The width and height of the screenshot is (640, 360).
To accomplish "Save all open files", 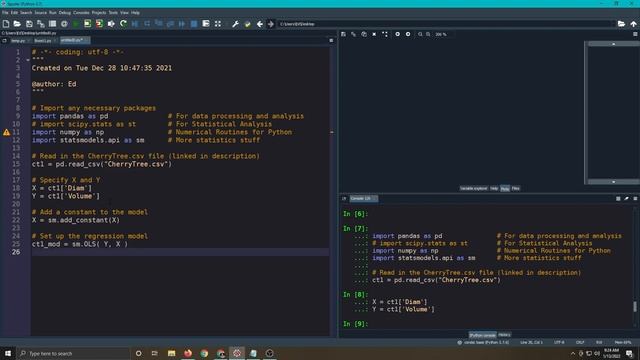I will click(40, 24).
